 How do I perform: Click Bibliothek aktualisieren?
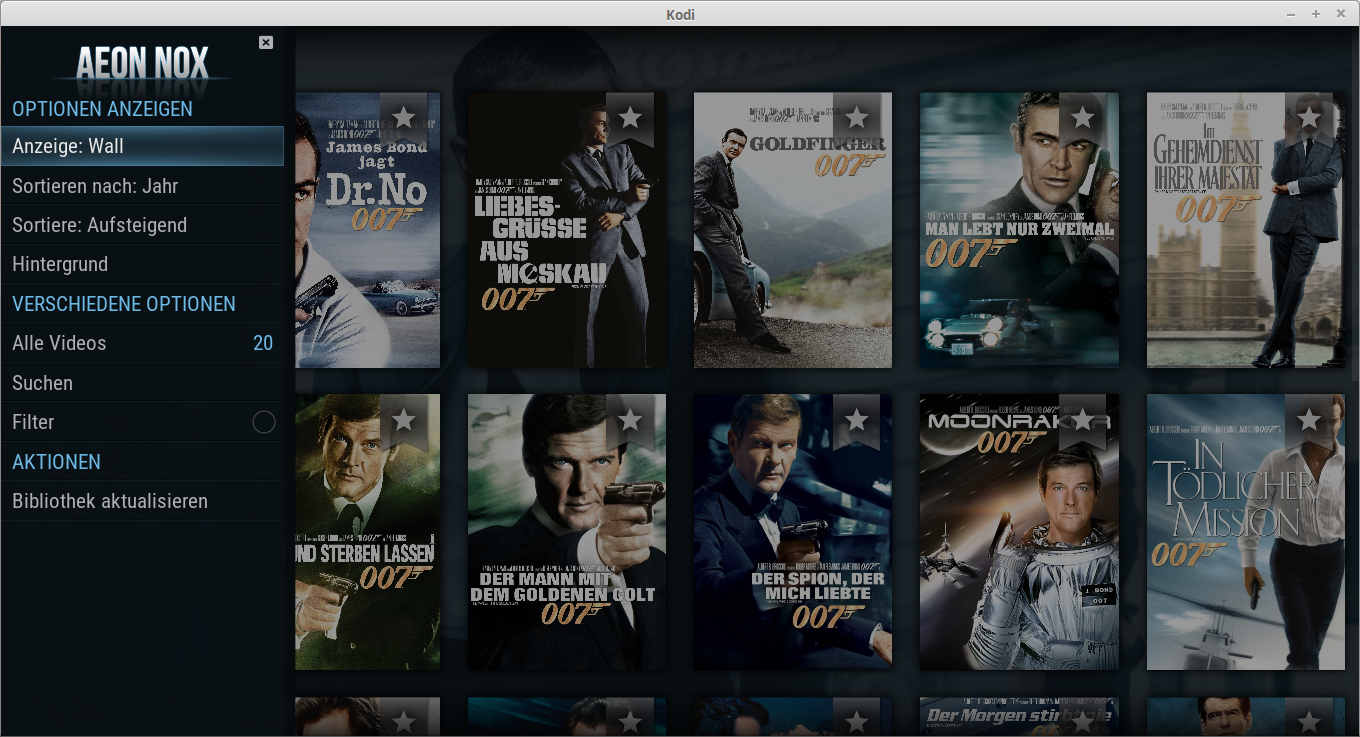[x=142, y=501]
